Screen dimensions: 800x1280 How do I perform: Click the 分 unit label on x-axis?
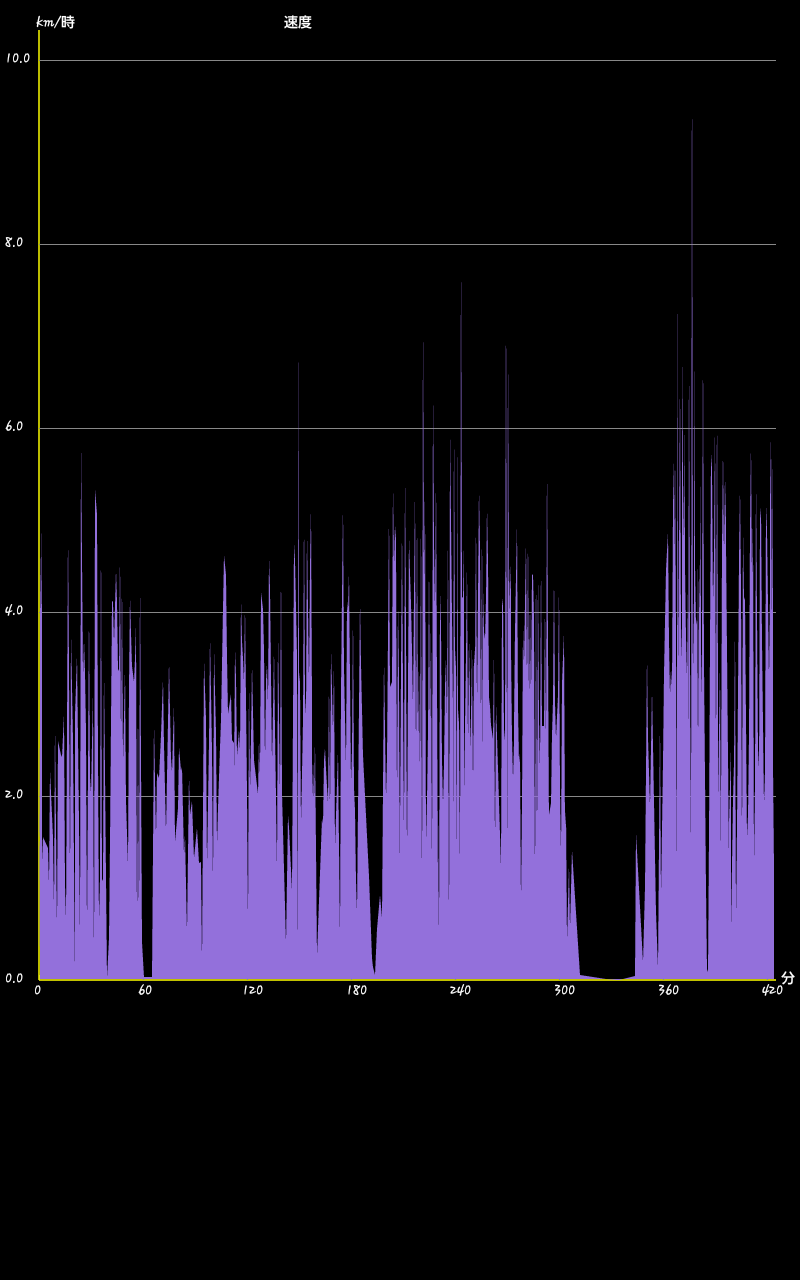pos(787,978)
